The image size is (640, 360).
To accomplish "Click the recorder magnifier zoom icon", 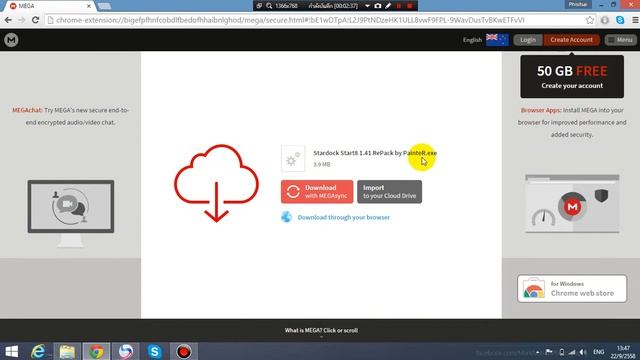I will pos(269,6).
